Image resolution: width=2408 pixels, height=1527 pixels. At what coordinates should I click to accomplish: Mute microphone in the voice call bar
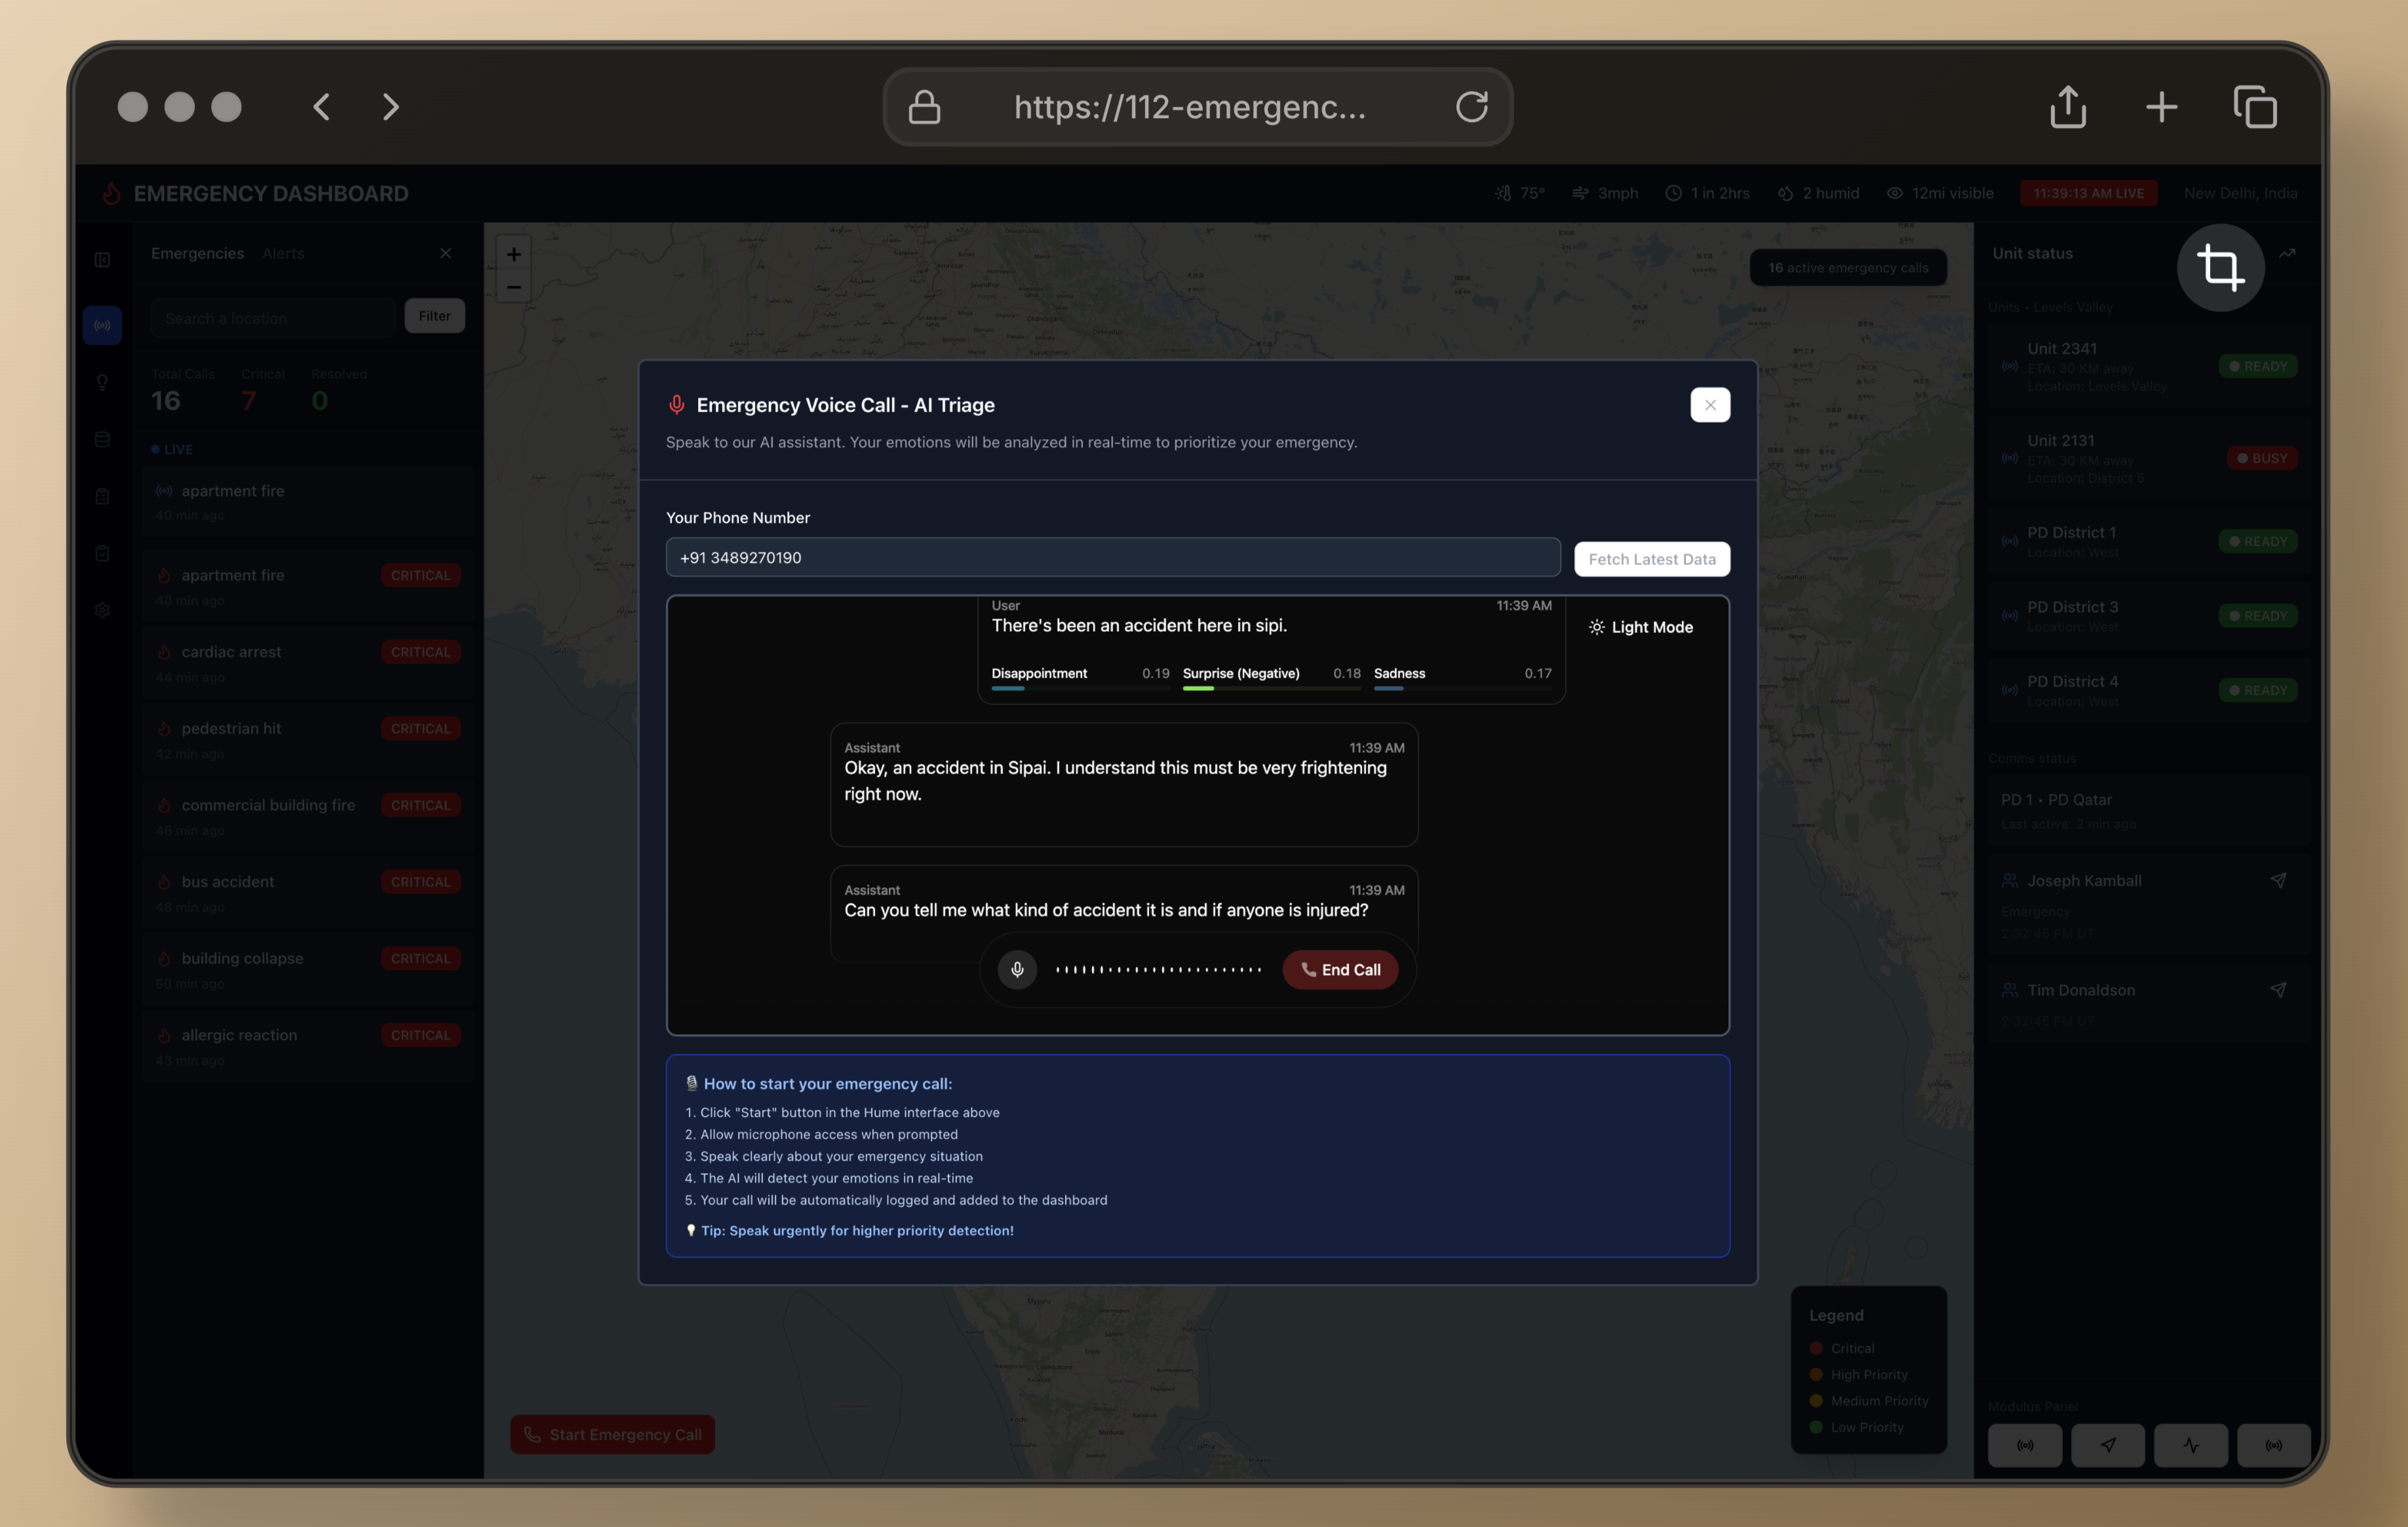(1017, 969)
